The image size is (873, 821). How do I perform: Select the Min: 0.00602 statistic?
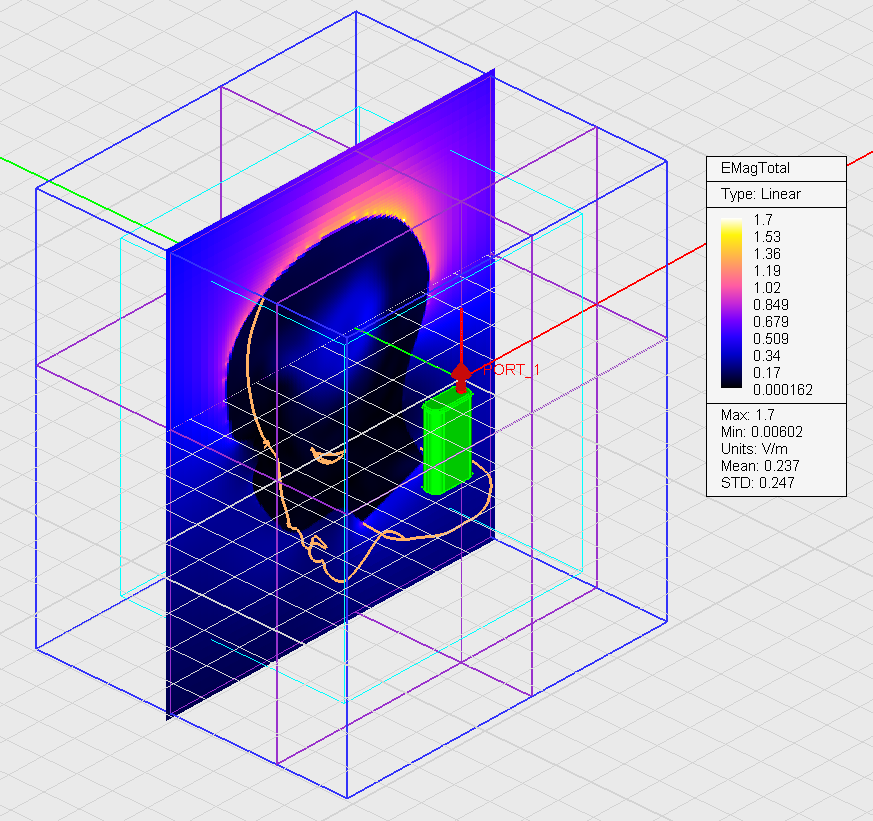pos(762,432)
